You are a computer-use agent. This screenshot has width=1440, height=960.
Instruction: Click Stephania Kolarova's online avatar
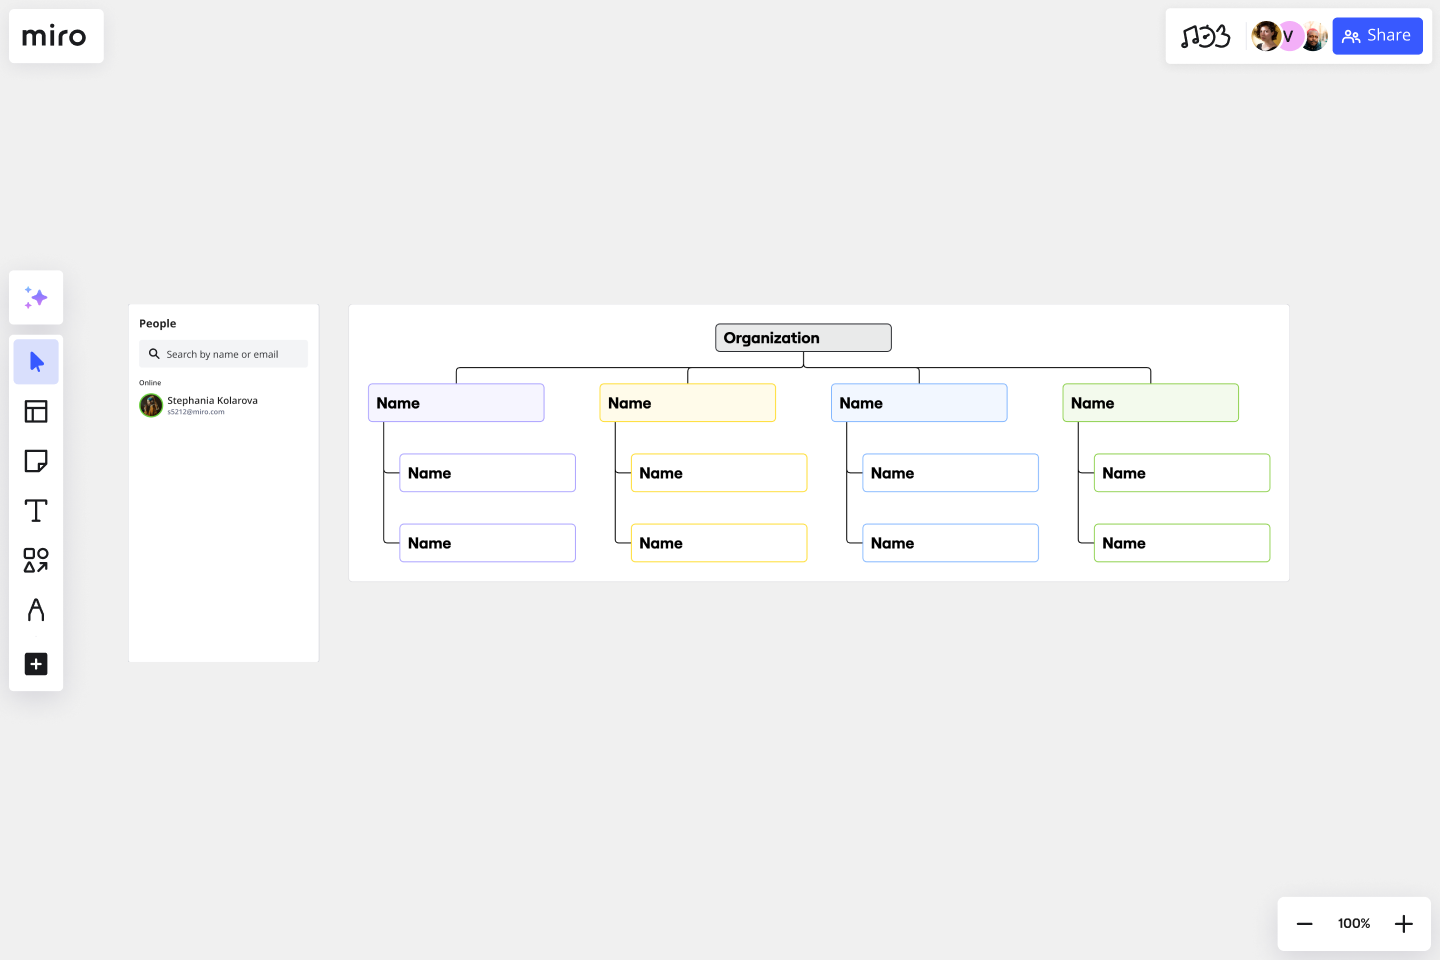pyautogui.click(x=150, y=405)
